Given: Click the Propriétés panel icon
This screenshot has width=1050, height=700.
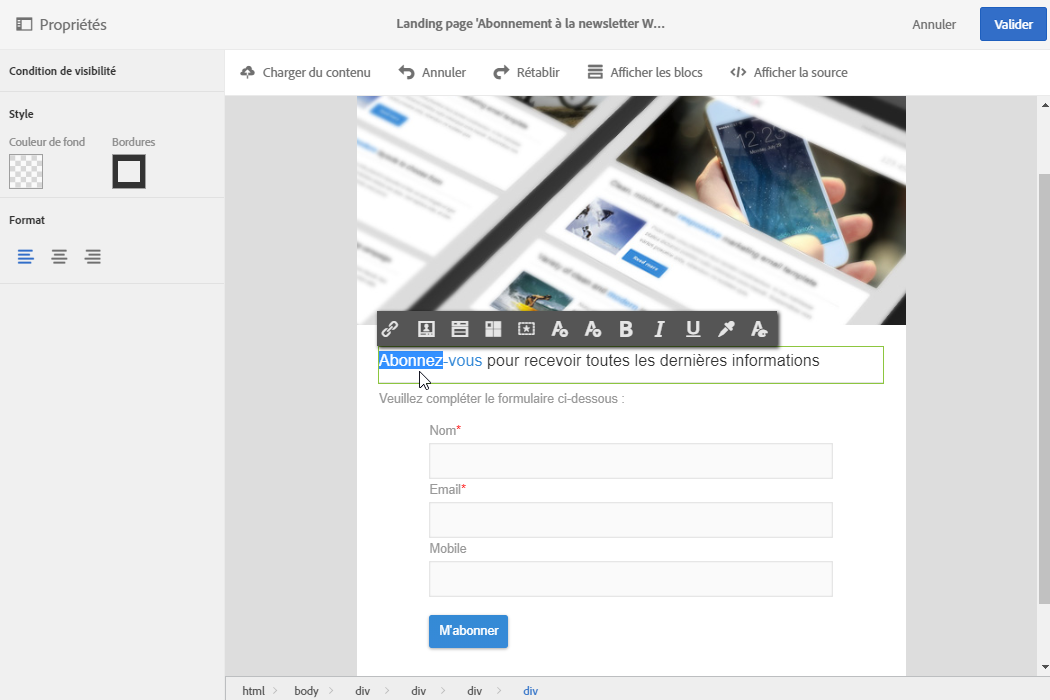Looking at the screenshot, I should tap(24, 25).
